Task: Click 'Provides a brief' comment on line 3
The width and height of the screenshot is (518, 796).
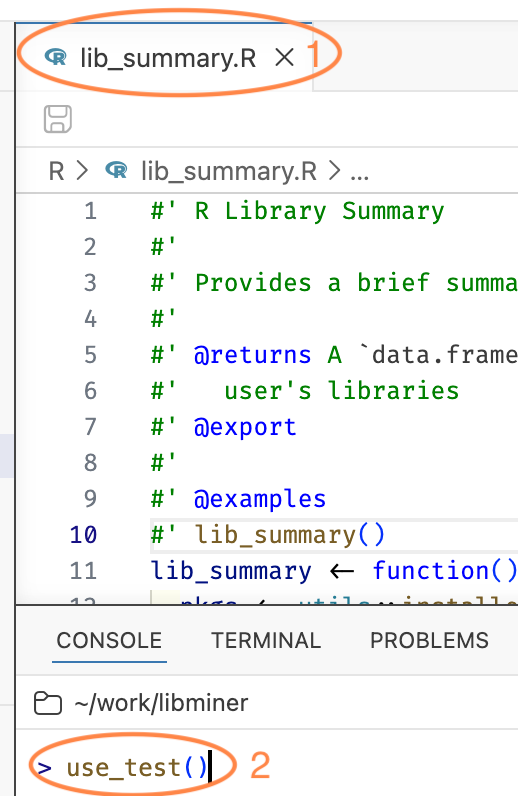Action: [312, 283]
